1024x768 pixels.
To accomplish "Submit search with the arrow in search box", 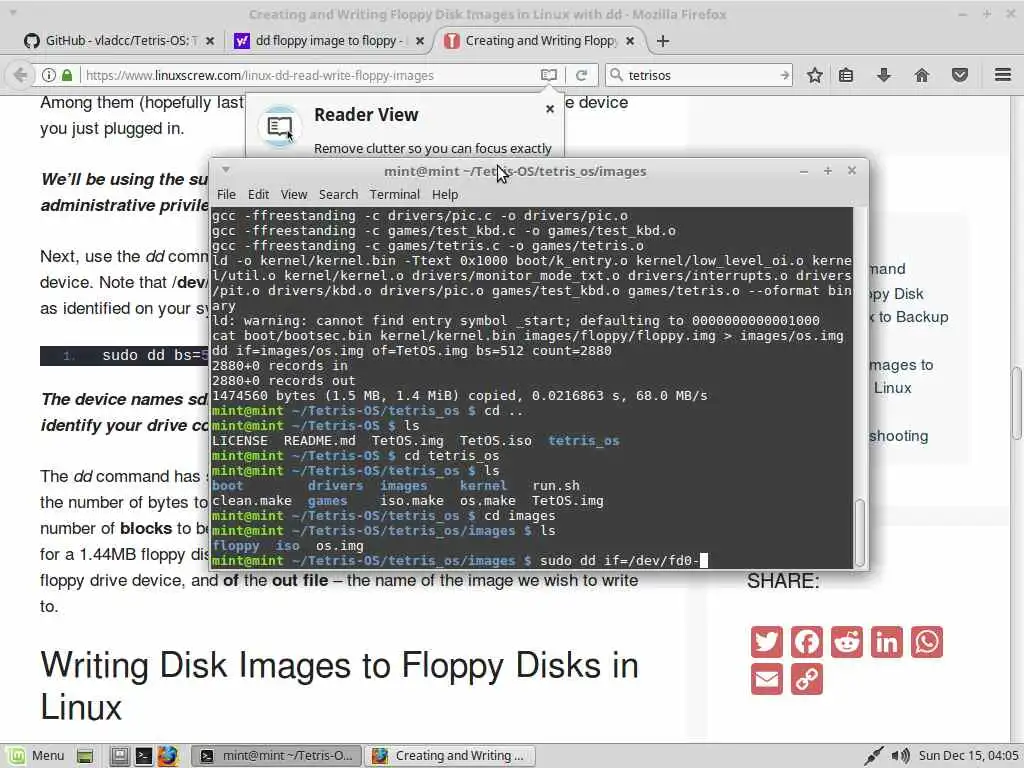I will (x=784, y=75).
